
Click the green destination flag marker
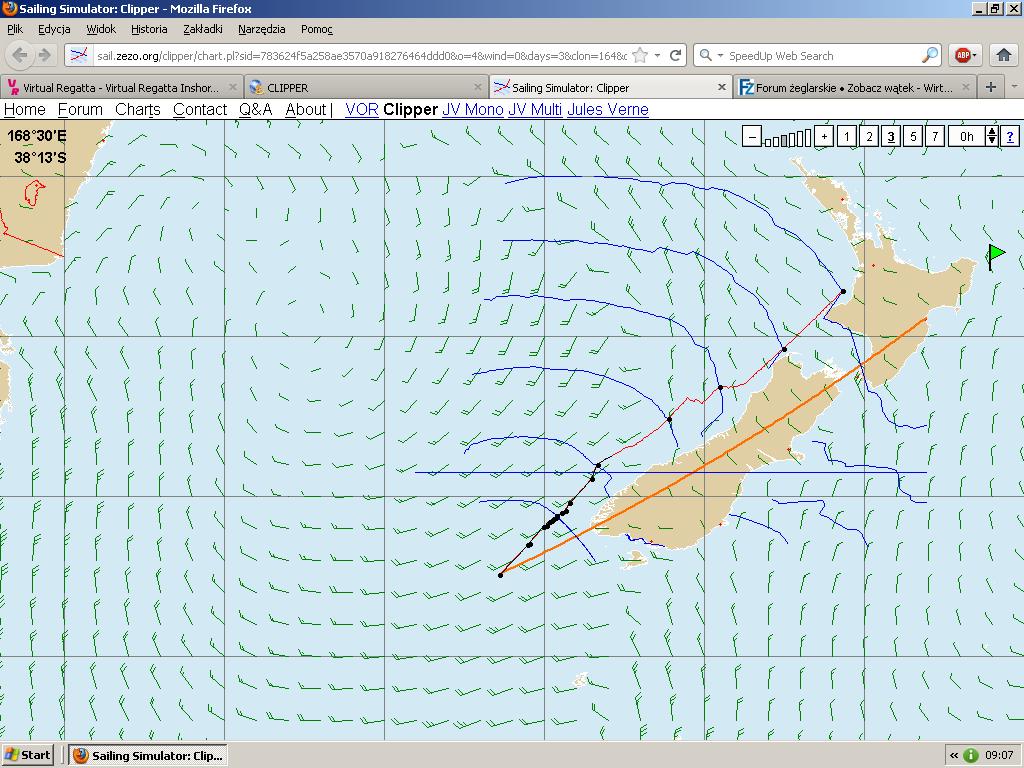[x=996, y=256]
